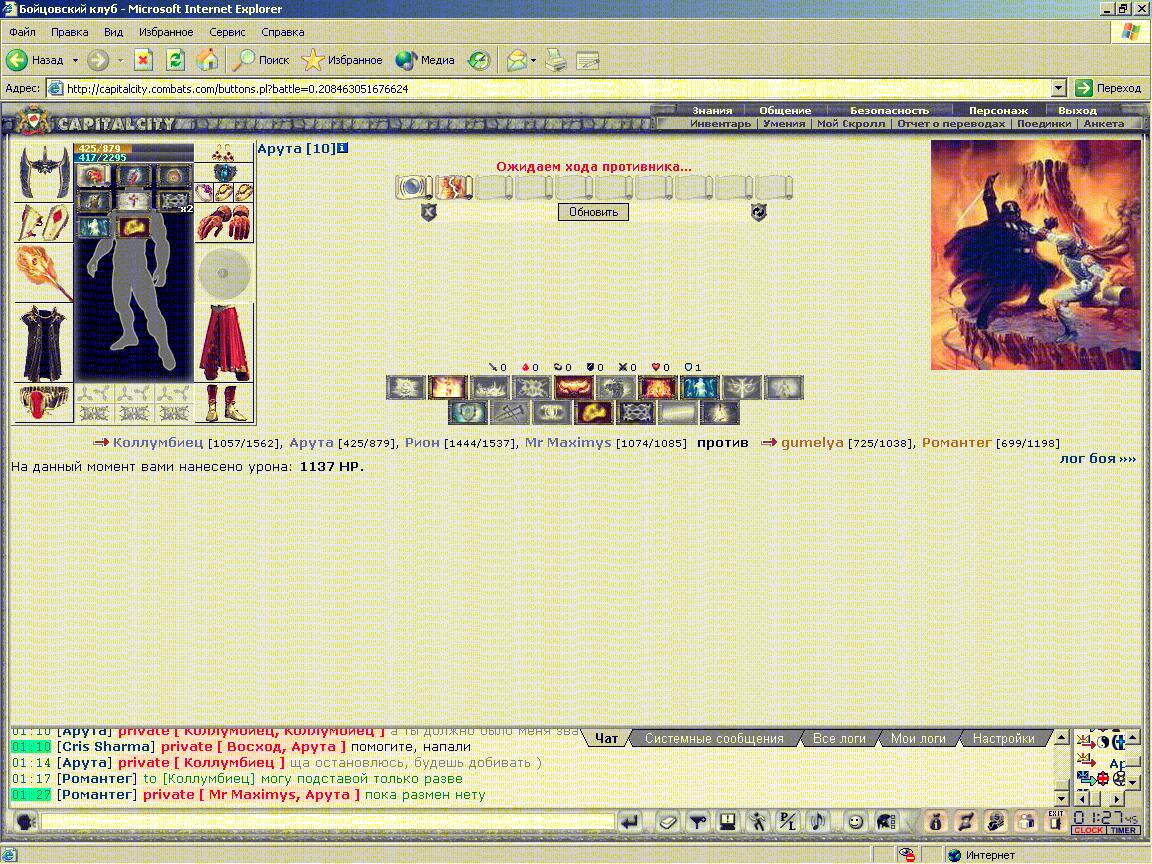The width and height of the screenshot is (1152, 864).
Task: Open the Сервис menu
Action: coord(227,32)
